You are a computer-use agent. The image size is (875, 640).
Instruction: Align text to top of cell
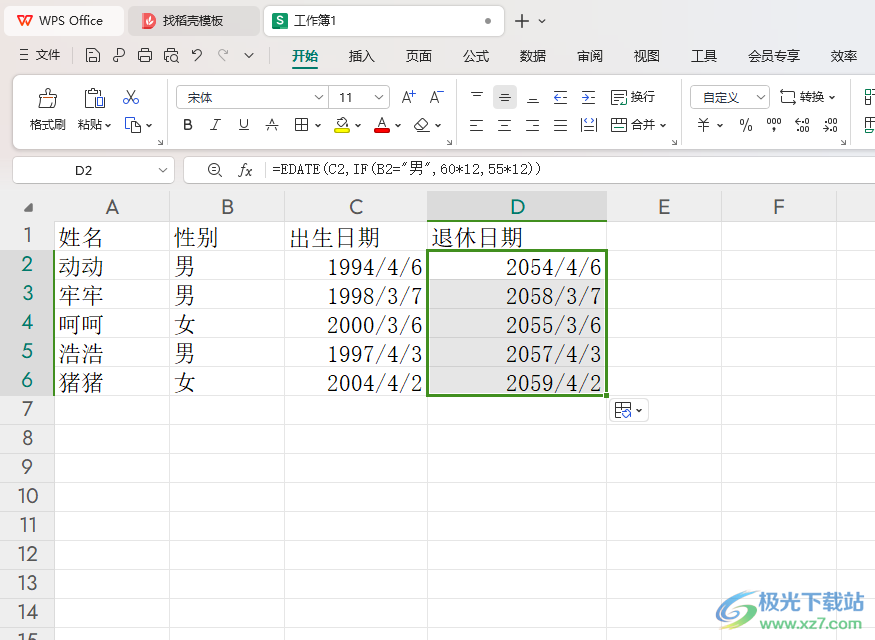(477, 97)
